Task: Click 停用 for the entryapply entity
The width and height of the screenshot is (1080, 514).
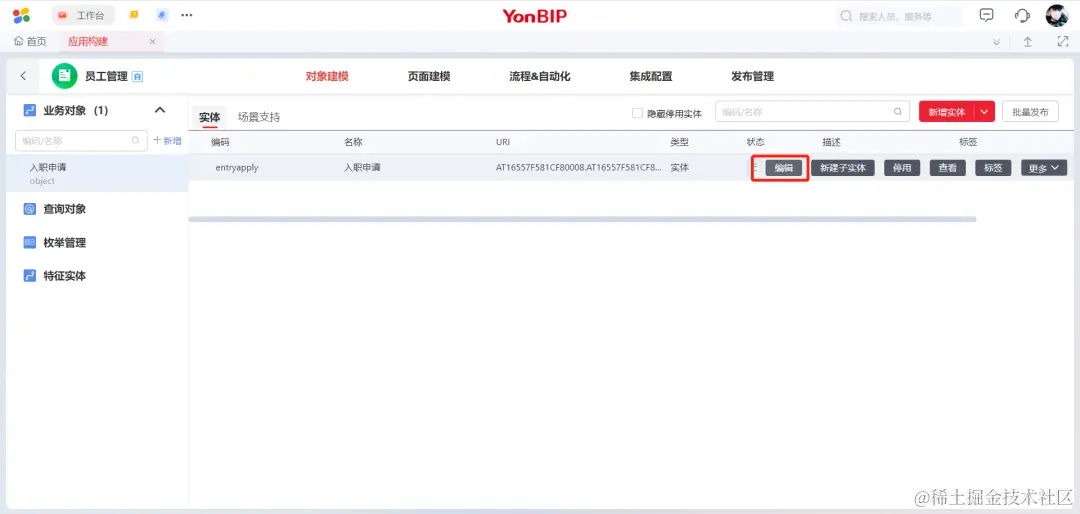Action: pyautogui.click(x=902, y=168)
